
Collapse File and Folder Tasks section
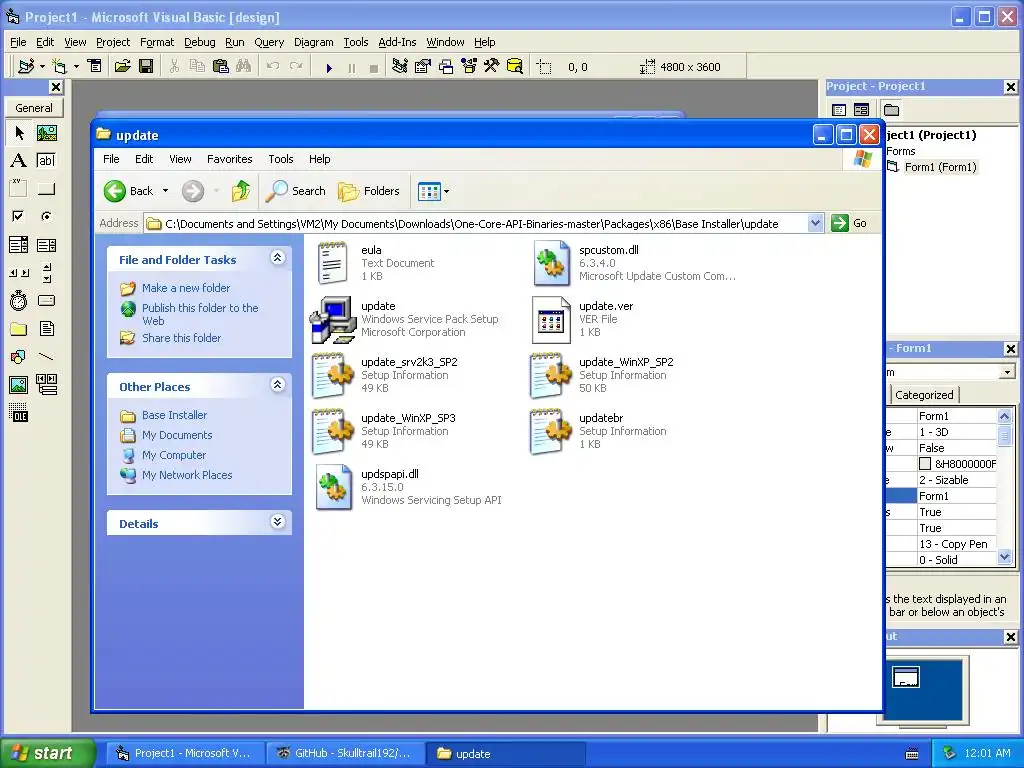[278, 257]
